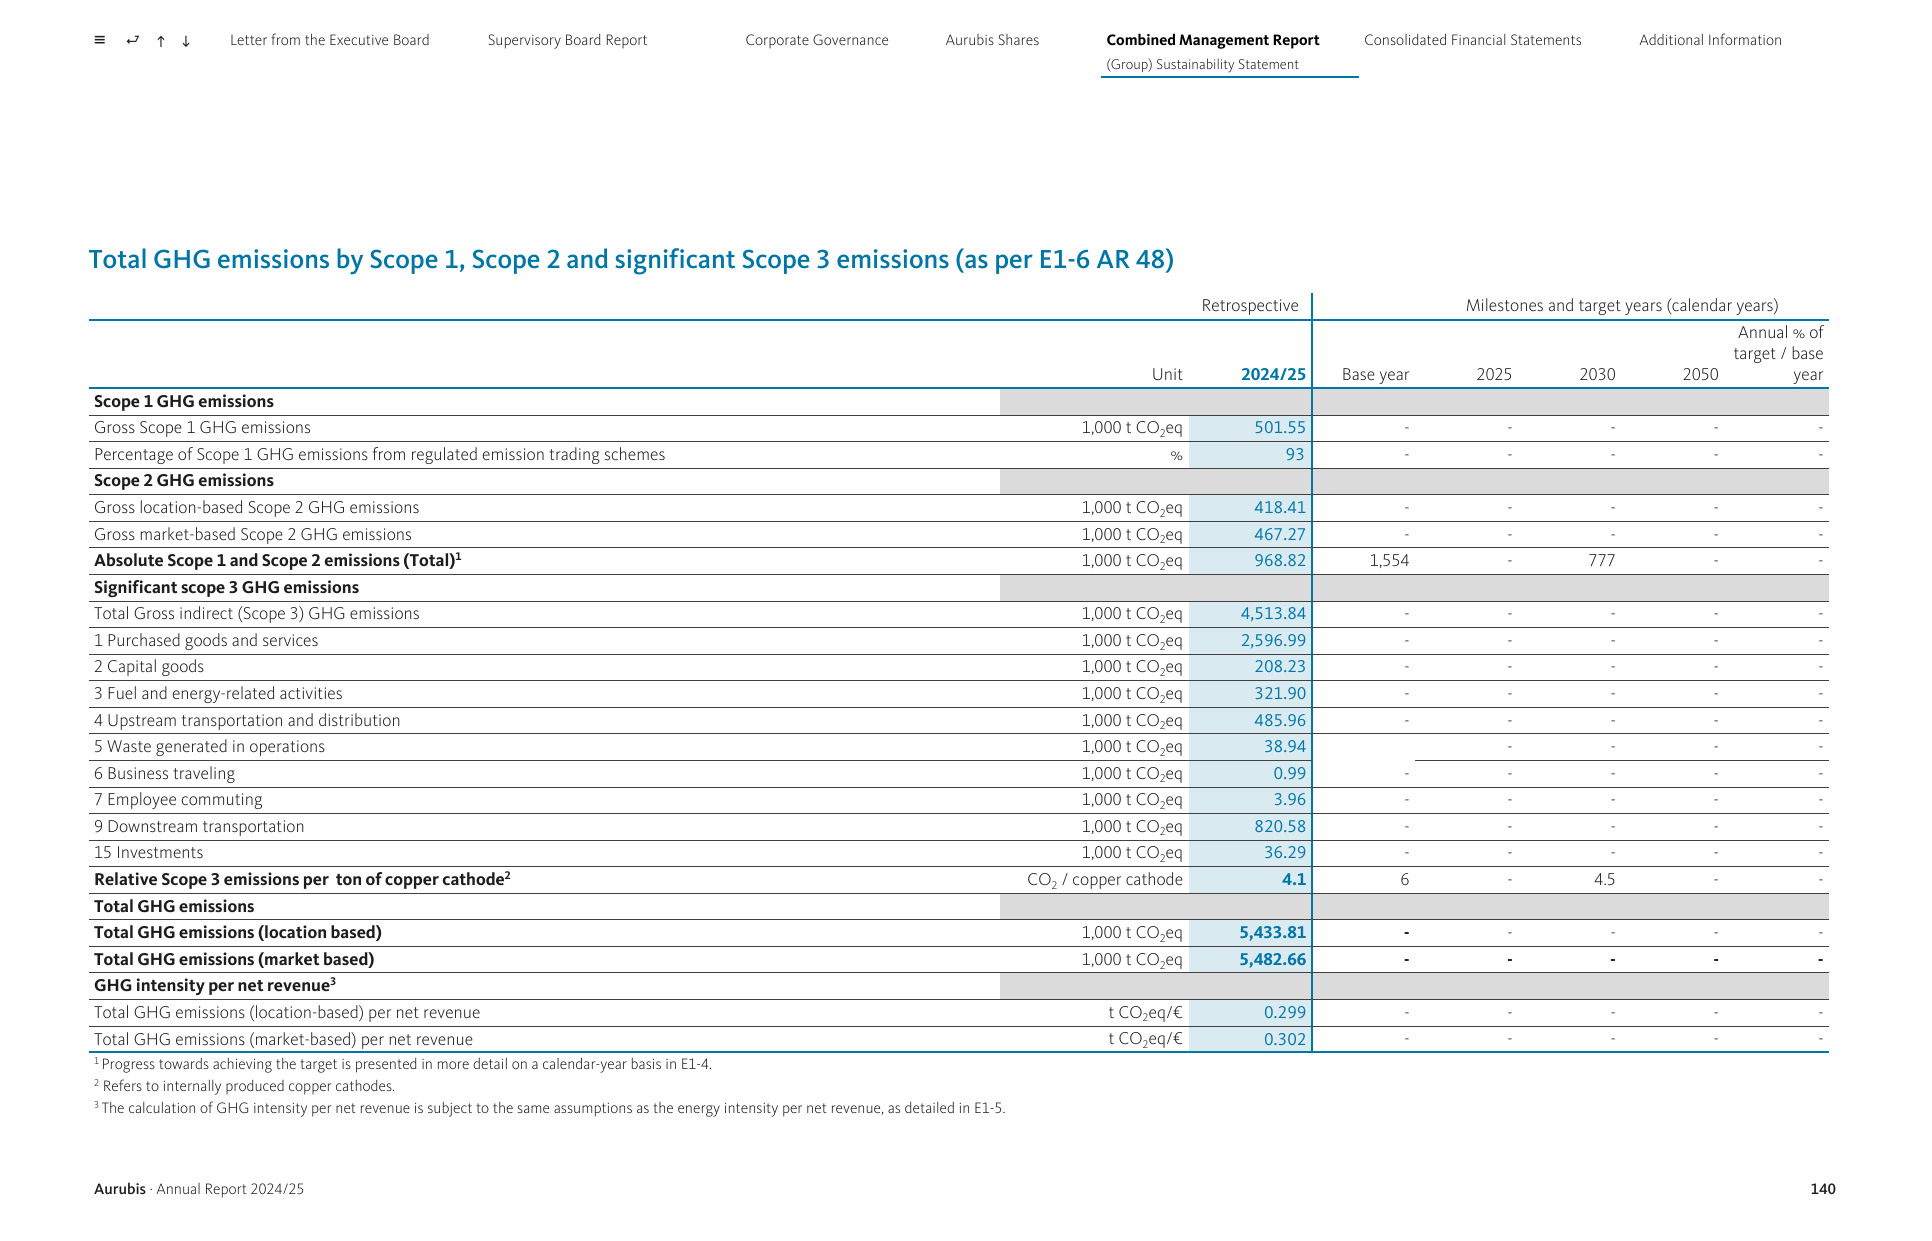Open Supervisory Board Report section
This screenshot has height=1241, width=1932.
(x=567, y=40)
